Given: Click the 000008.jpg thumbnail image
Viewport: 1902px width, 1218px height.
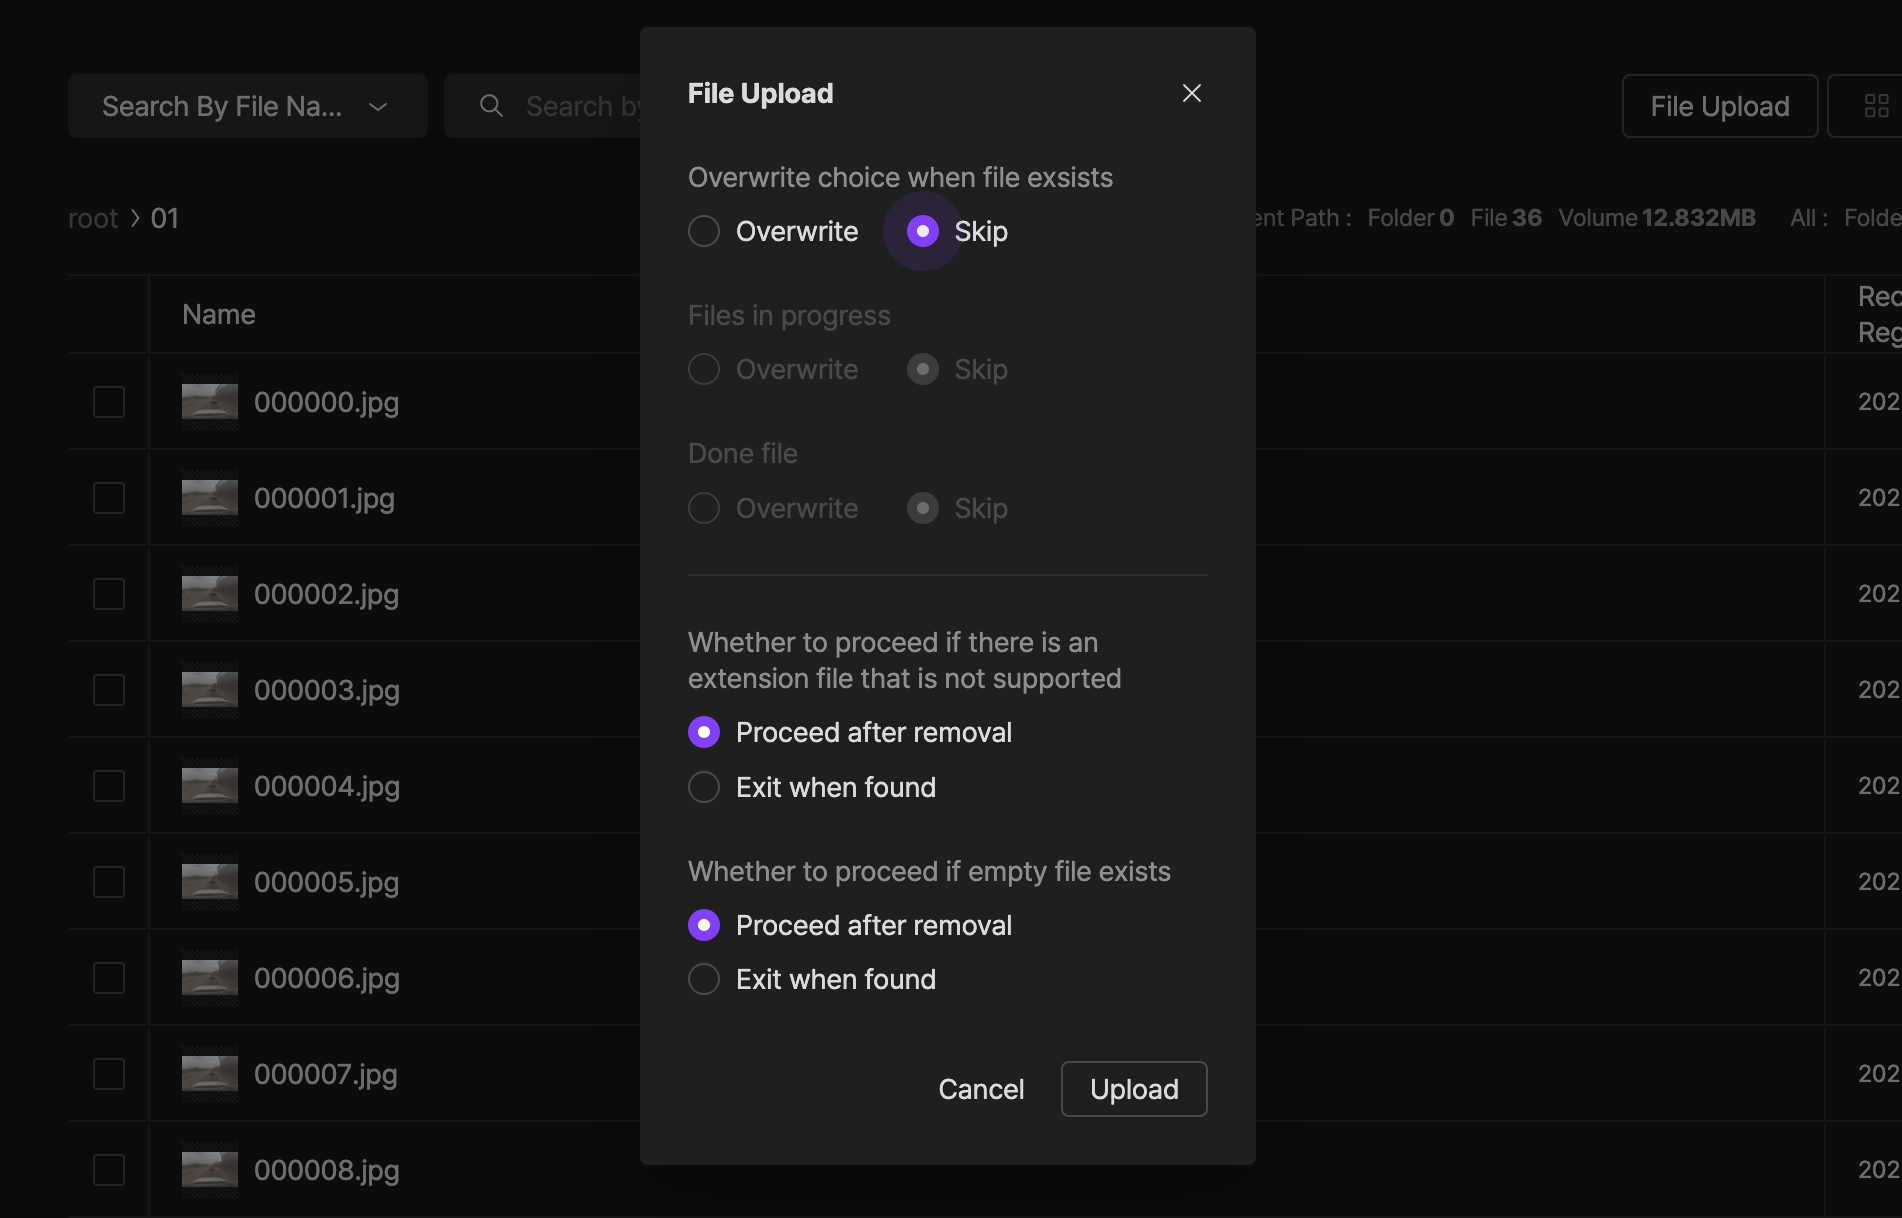Looking at the screenshot, I should pyautogui.click(x=210, y=1170).
